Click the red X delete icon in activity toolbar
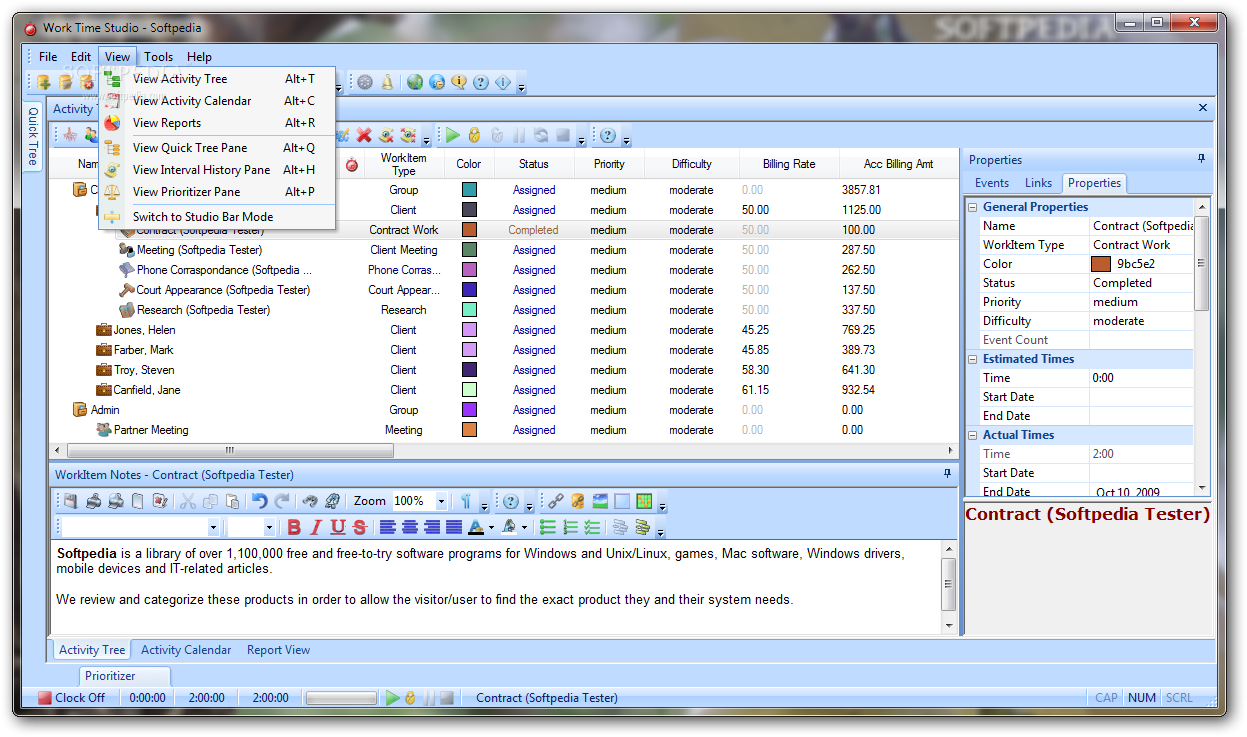The image size is (1247, 737). [x=364, y=135]
